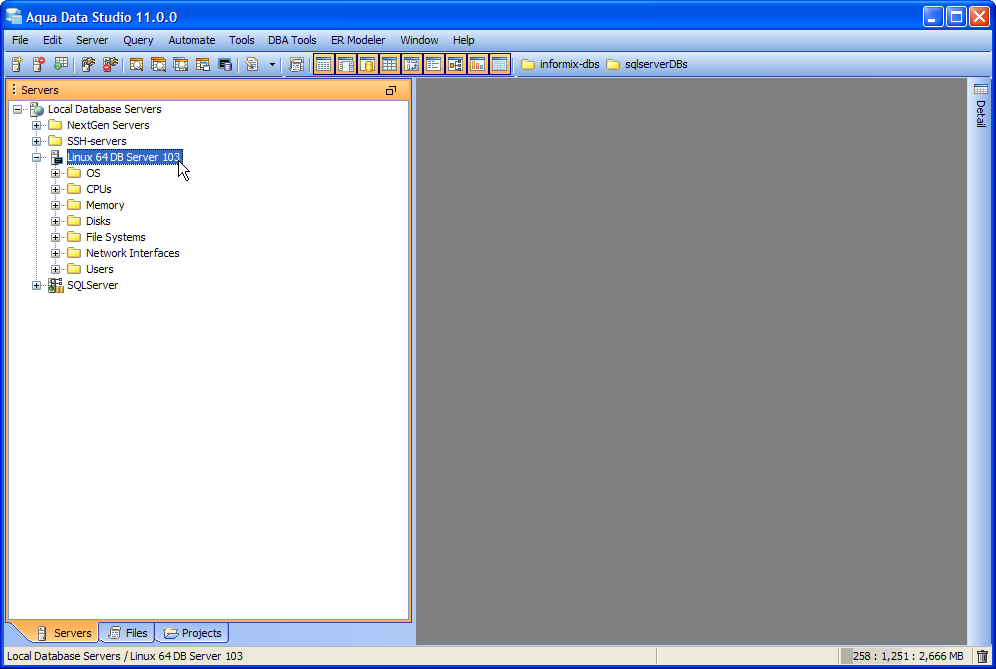Screen dimensions: 996x669
Task: Maximize the Servers panel using its header icon
Action: (x=391, y=91)
